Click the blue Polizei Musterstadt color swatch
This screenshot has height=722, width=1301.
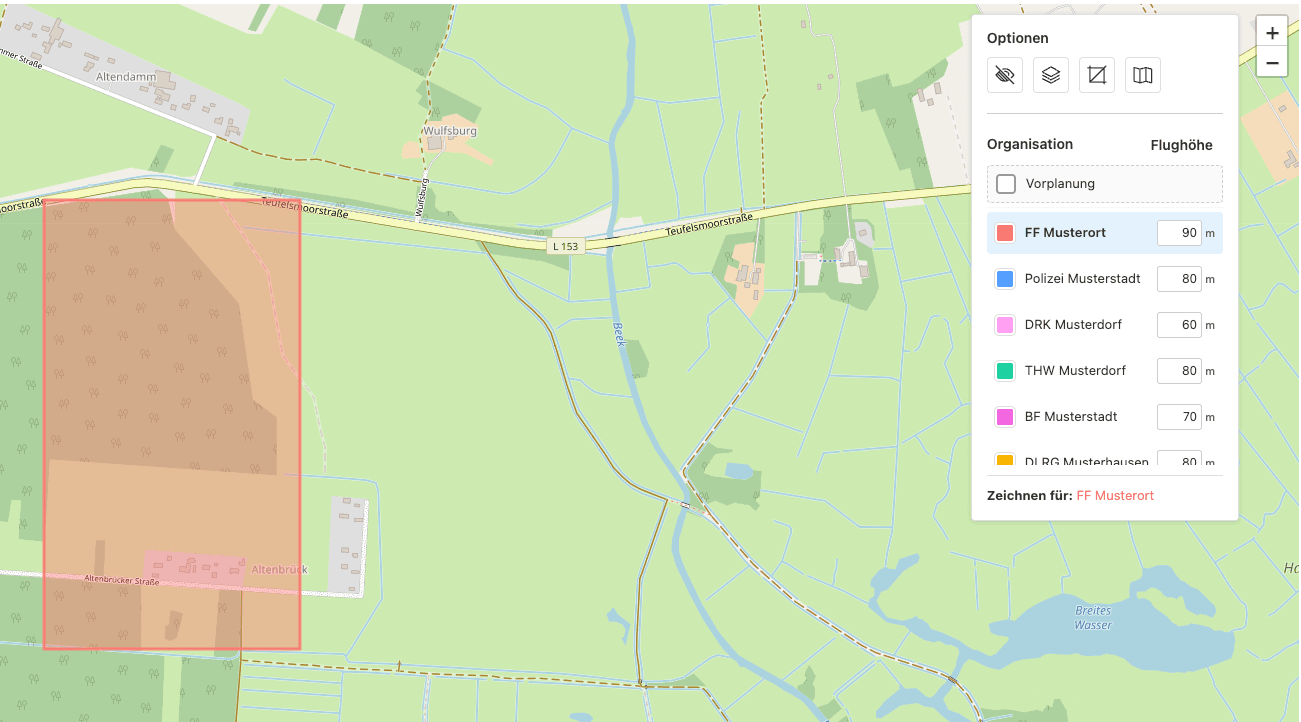pyautogui.click(x=1006, y=279)
